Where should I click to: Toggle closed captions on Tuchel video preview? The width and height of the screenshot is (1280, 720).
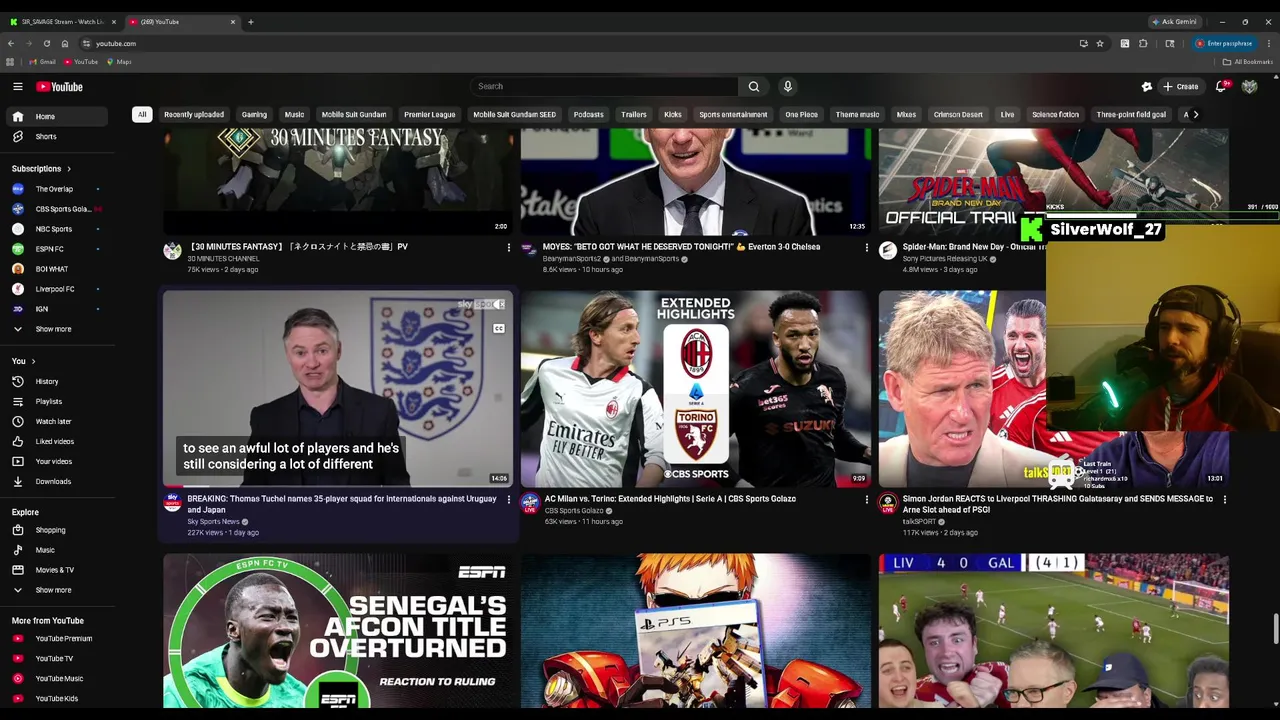click(498, 328)
